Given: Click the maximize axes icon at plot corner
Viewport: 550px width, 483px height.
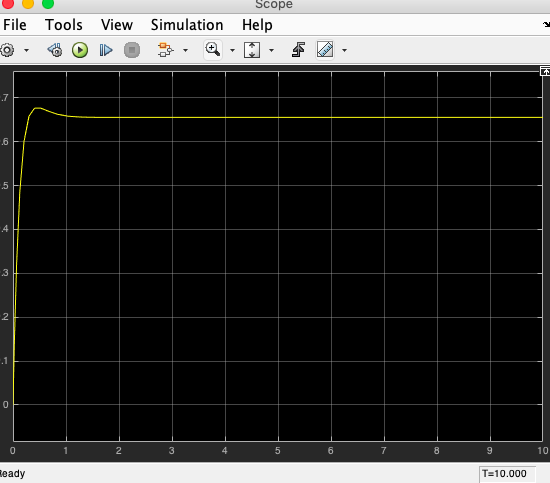Looking at the screenshot, I should (545, 71).
